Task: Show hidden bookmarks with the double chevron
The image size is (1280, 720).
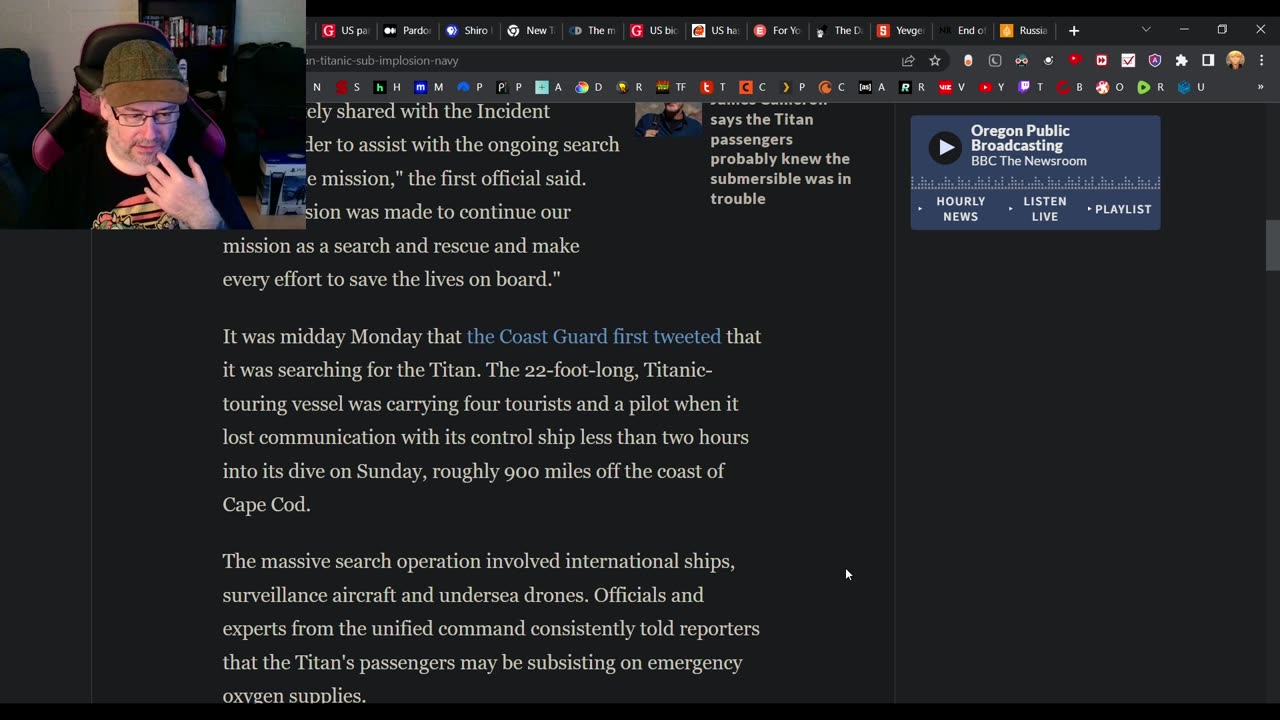Action: (x=1260, y=87)
